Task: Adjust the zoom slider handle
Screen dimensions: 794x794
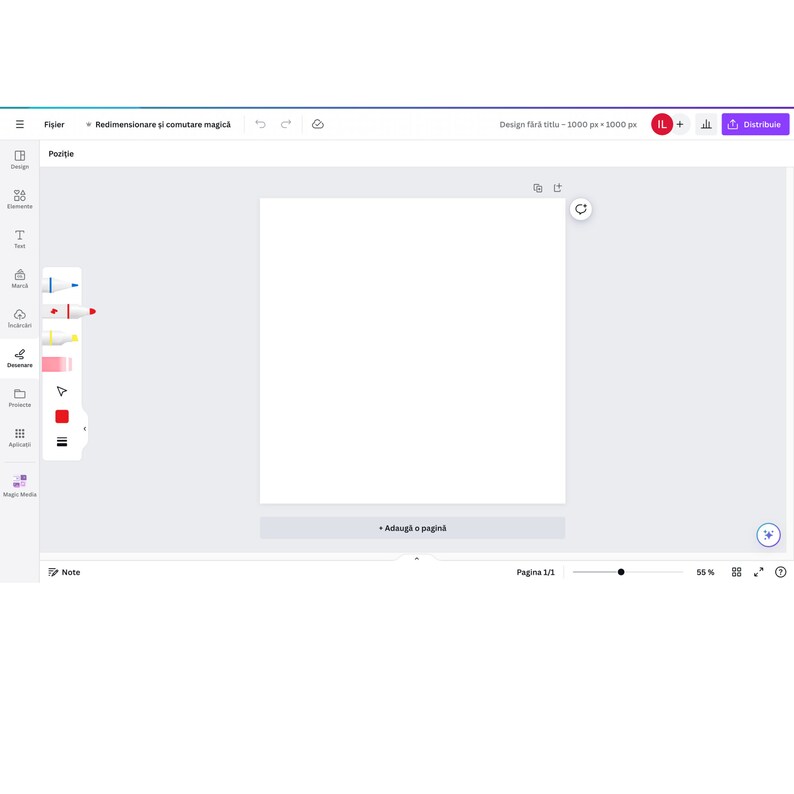Action: tap(621, 572)
